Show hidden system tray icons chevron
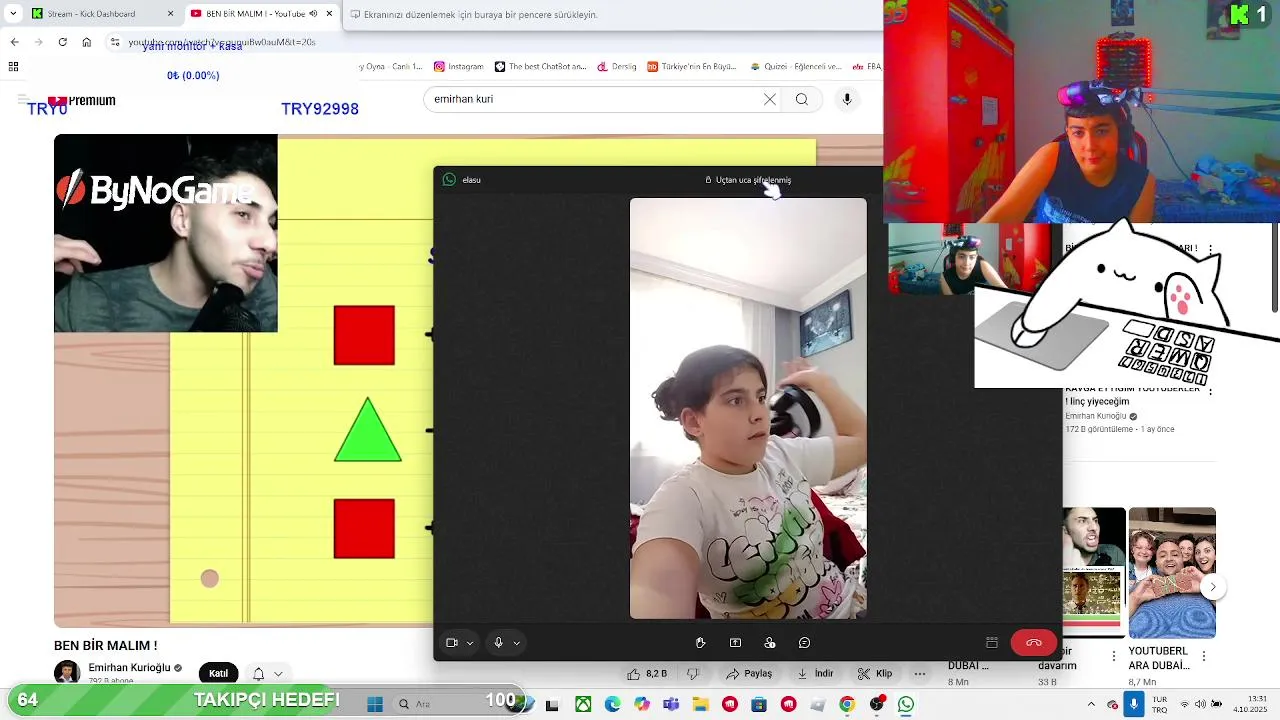The width and height of the screenshot is (1280, 720). 1091,704
